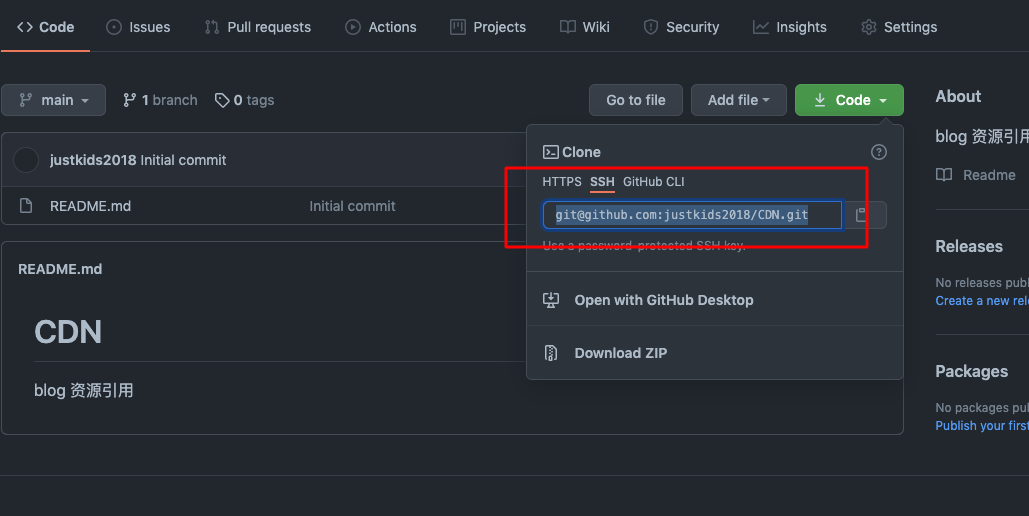Screen dimensions: 1029x516
Task: Open justkids2018 user profile link
Action: [x=93, y=160]
